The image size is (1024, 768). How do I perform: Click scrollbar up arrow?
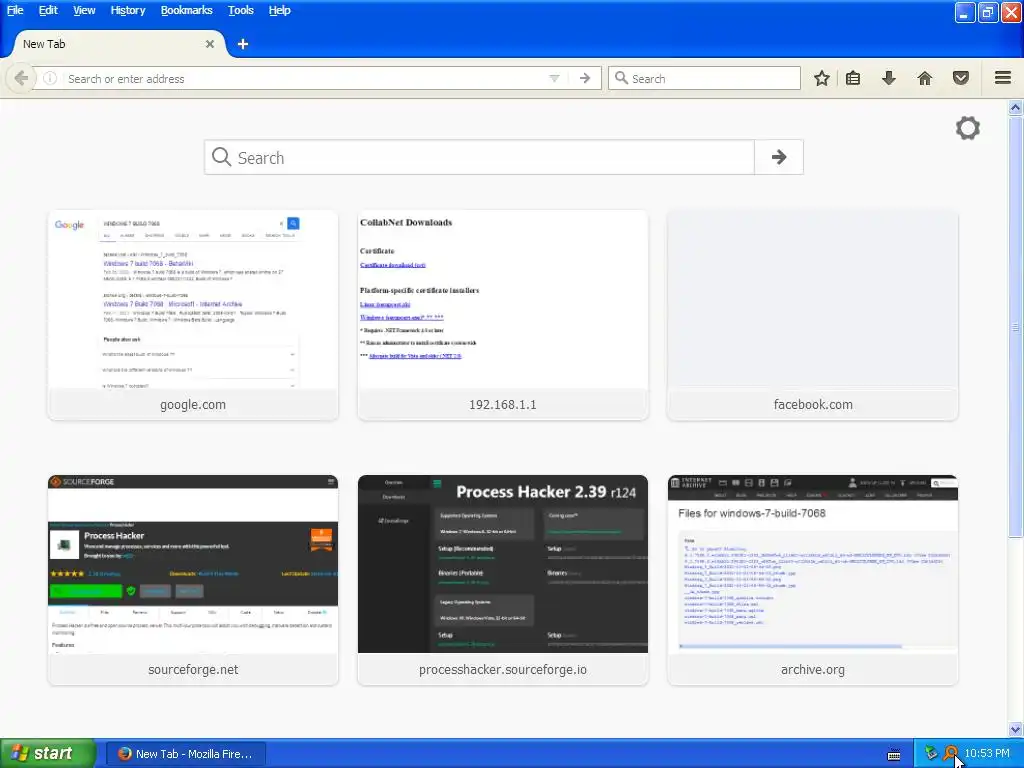pos(1016,108)
